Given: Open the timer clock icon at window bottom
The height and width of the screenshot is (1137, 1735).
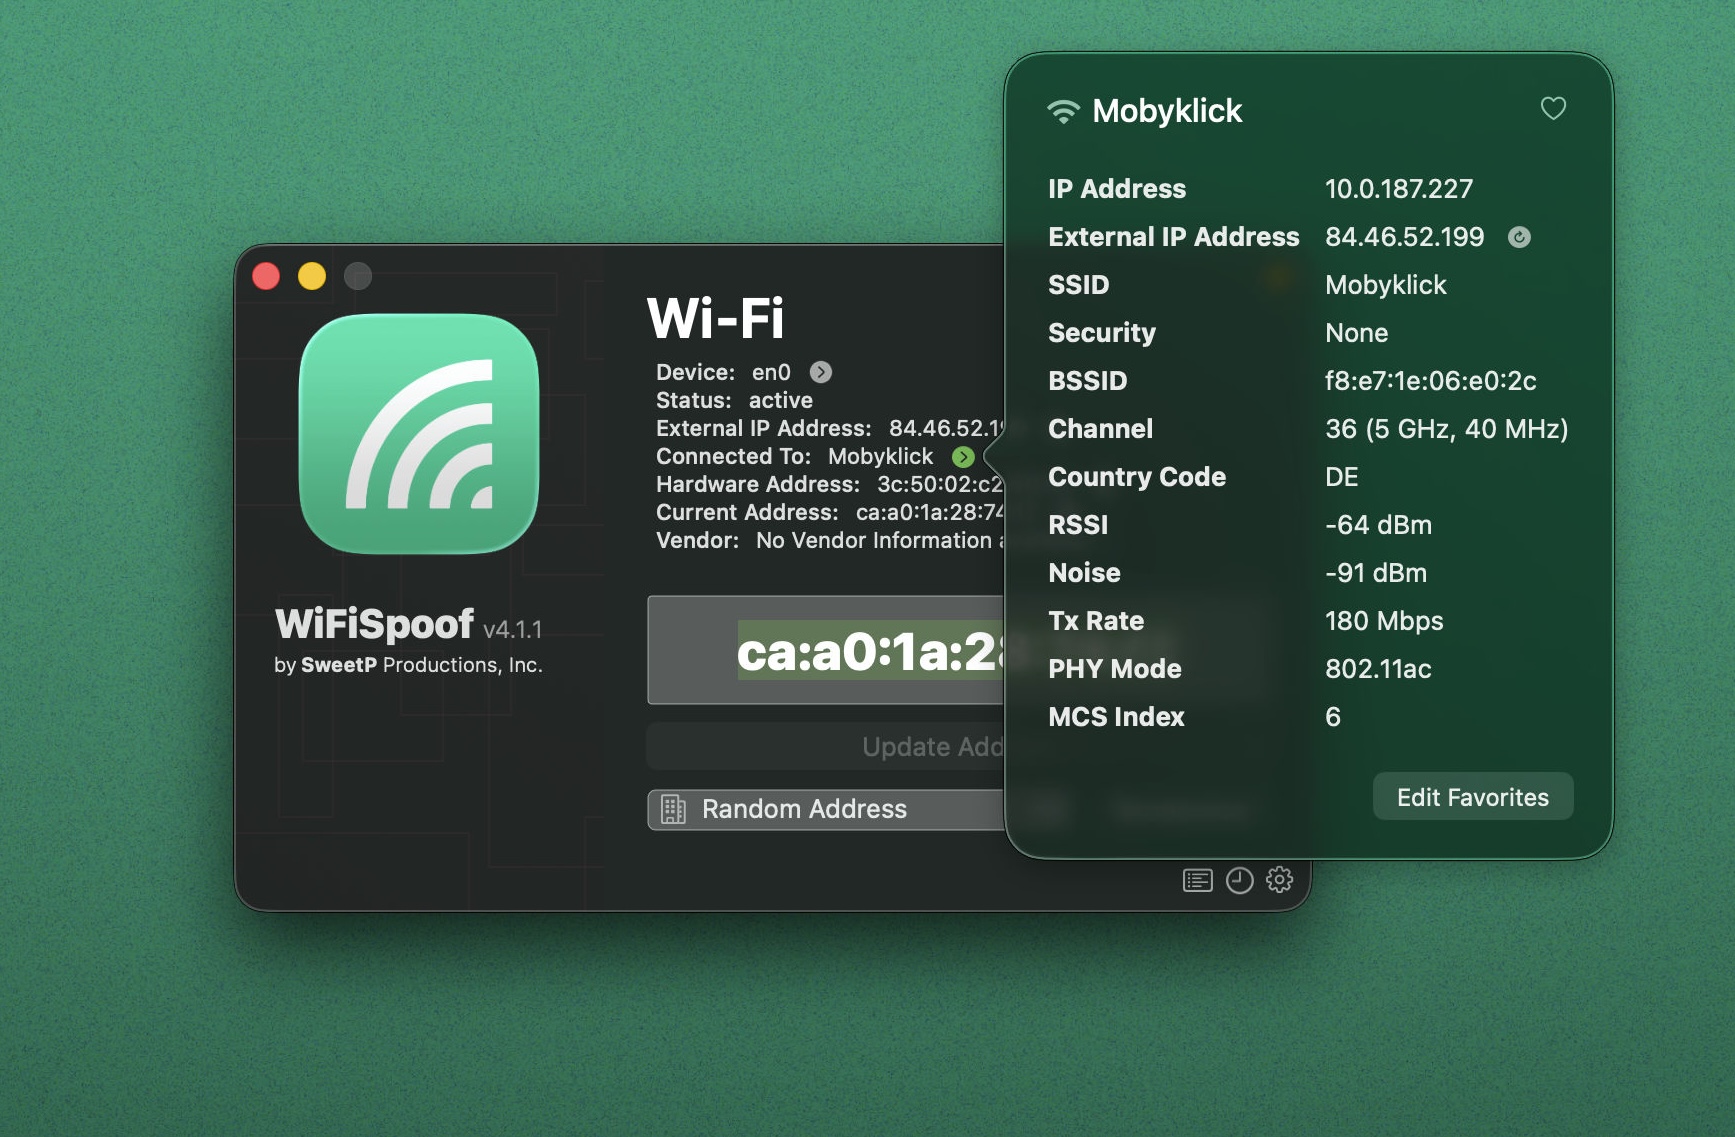Looking at the screenshot, I should (x=1239, y=880).
